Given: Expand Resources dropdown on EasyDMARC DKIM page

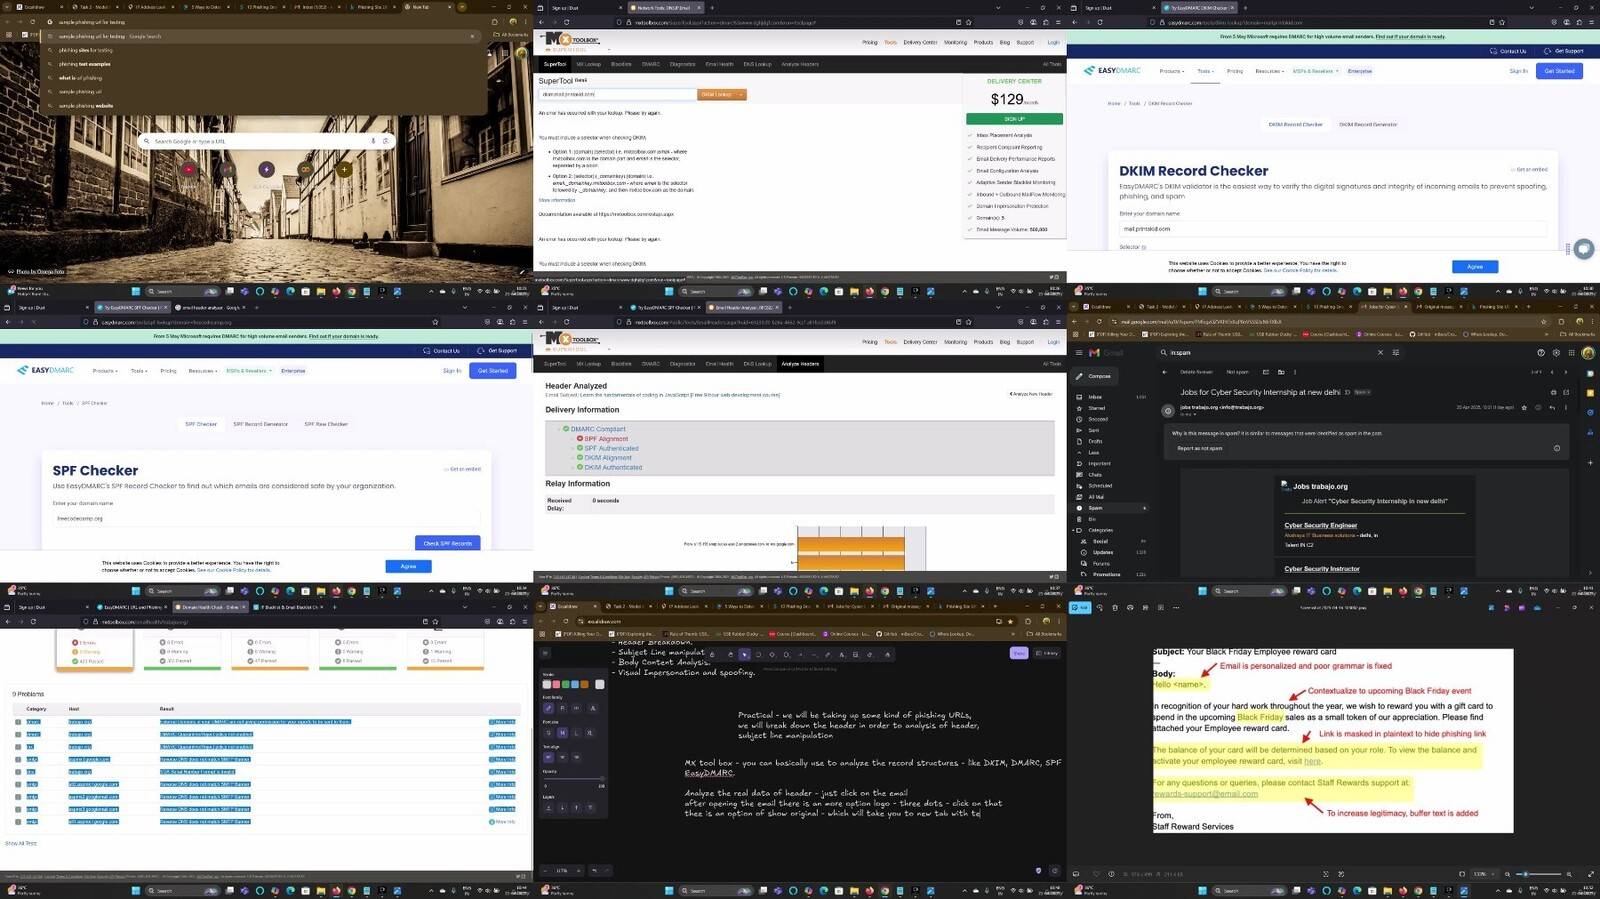Looking at the screenshot, I should (x=1269, y=71).
